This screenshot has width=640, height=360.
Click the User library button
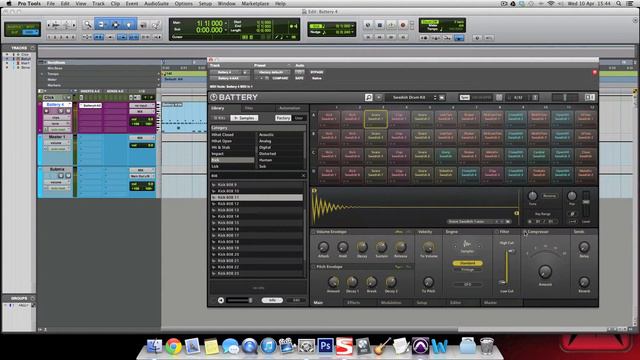(299, 118)
